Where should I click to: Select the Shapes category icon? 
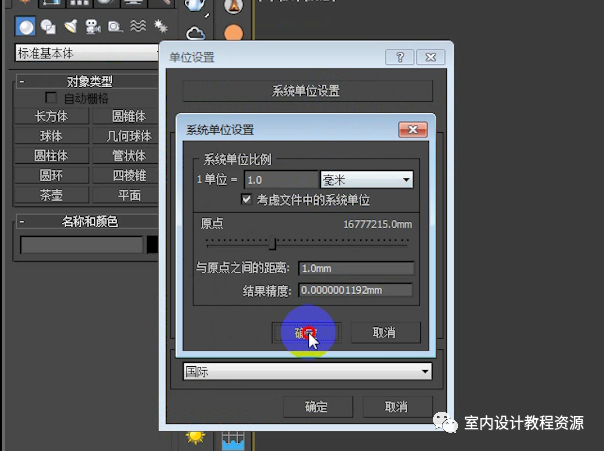click(x=48, y=27)
